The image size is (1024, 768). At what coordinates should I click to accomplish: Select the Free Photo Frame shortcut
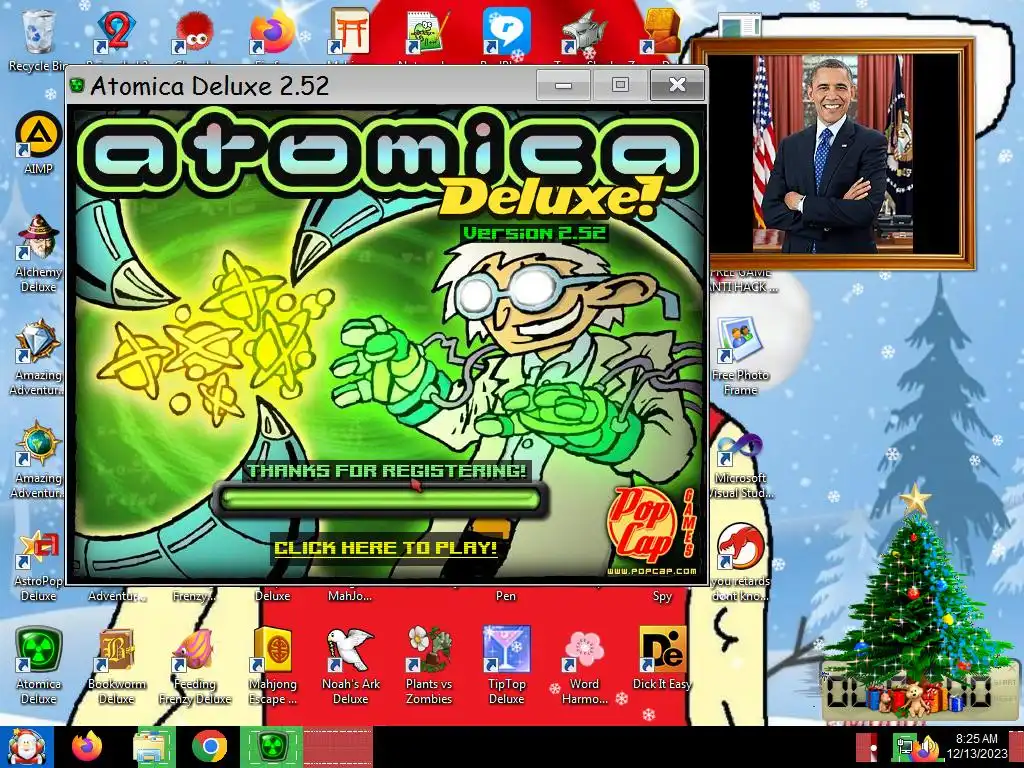pos(740,357)
